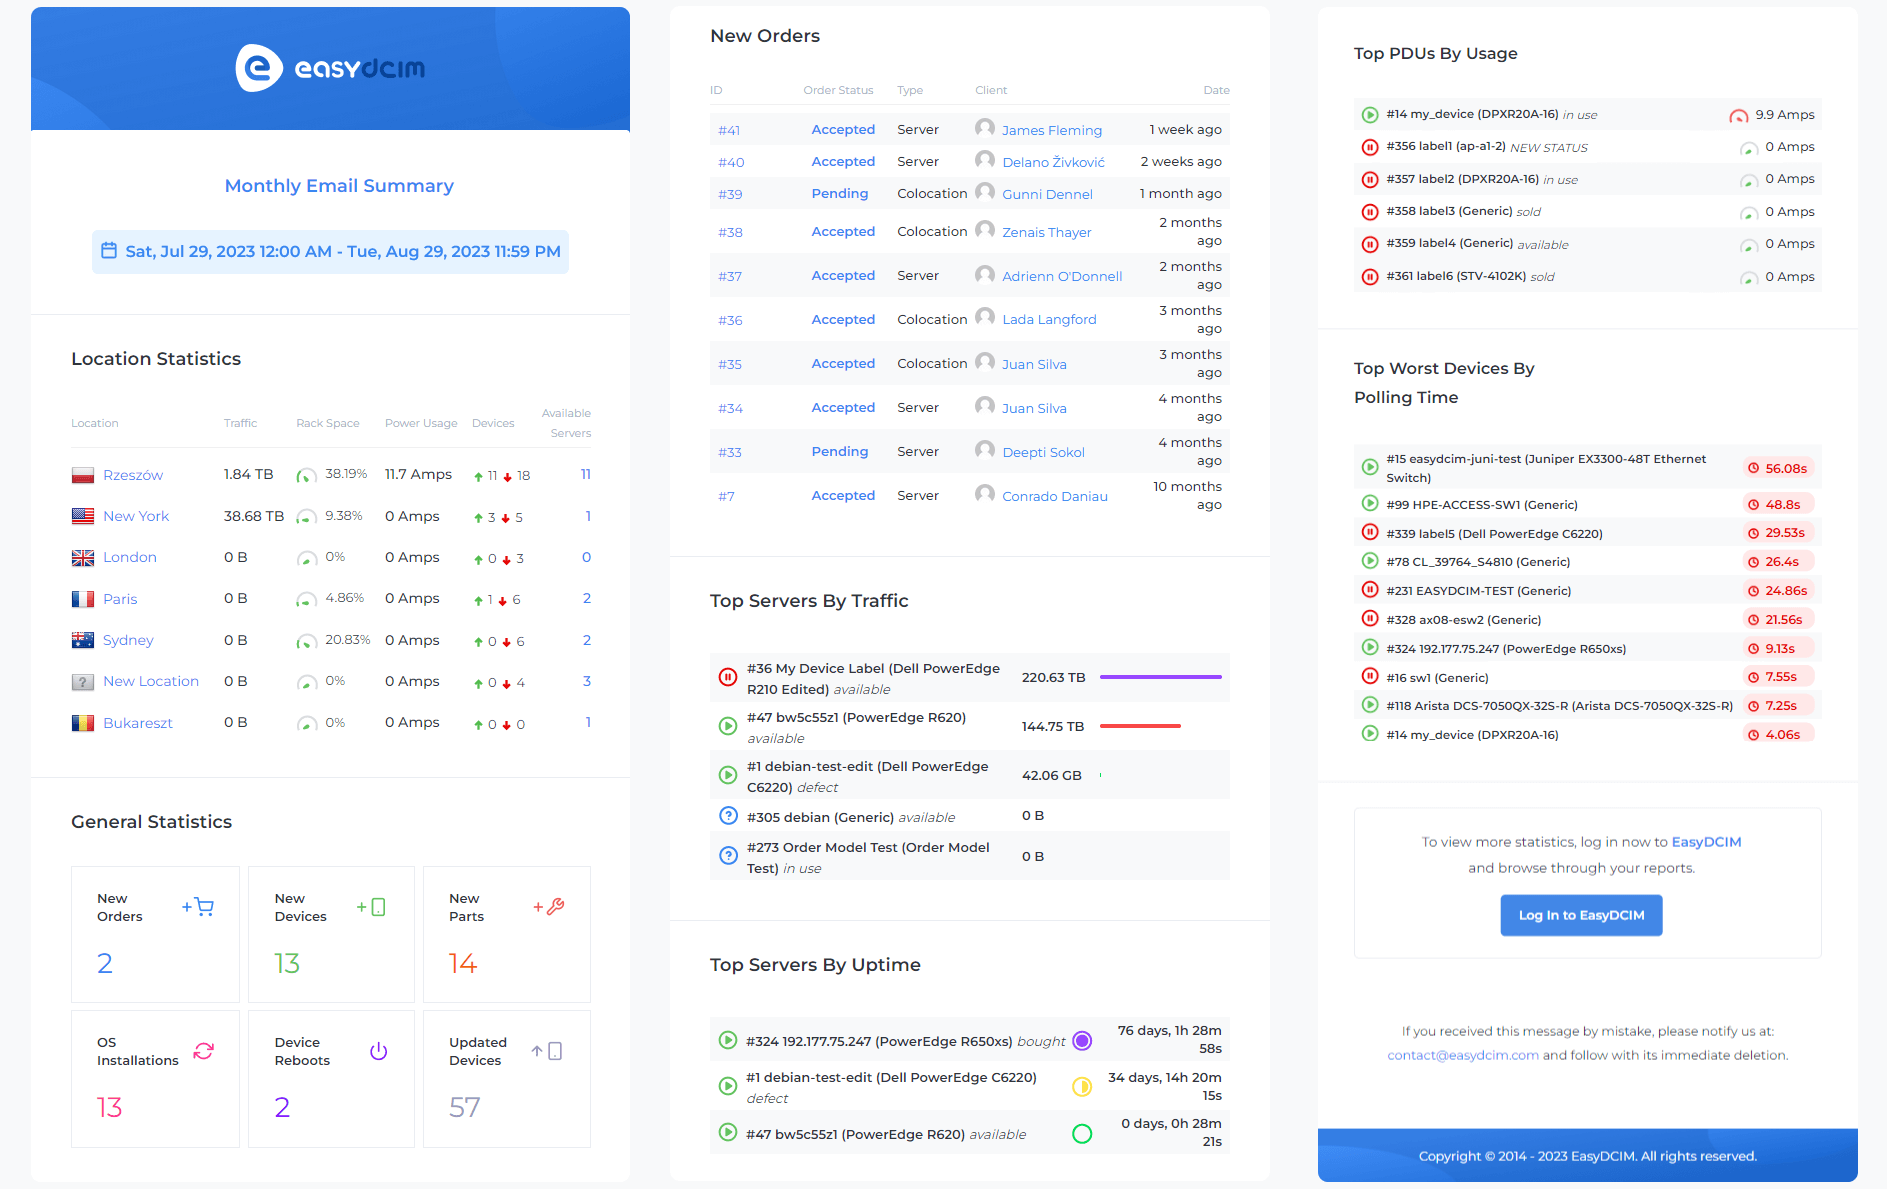Click the status icon for #99 HPE-ACCESS-SW1
1887x1189 pixels.
(x=1370, y=504)
